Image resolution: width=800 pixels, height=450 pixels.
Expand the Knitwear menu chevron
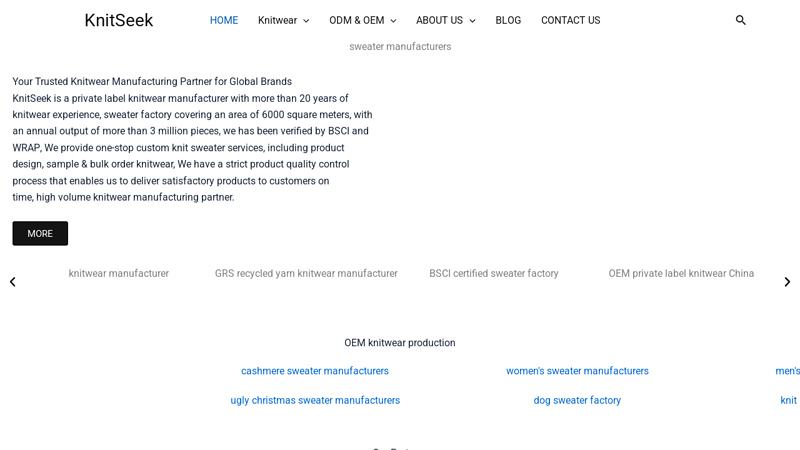(x=306, y=21)
